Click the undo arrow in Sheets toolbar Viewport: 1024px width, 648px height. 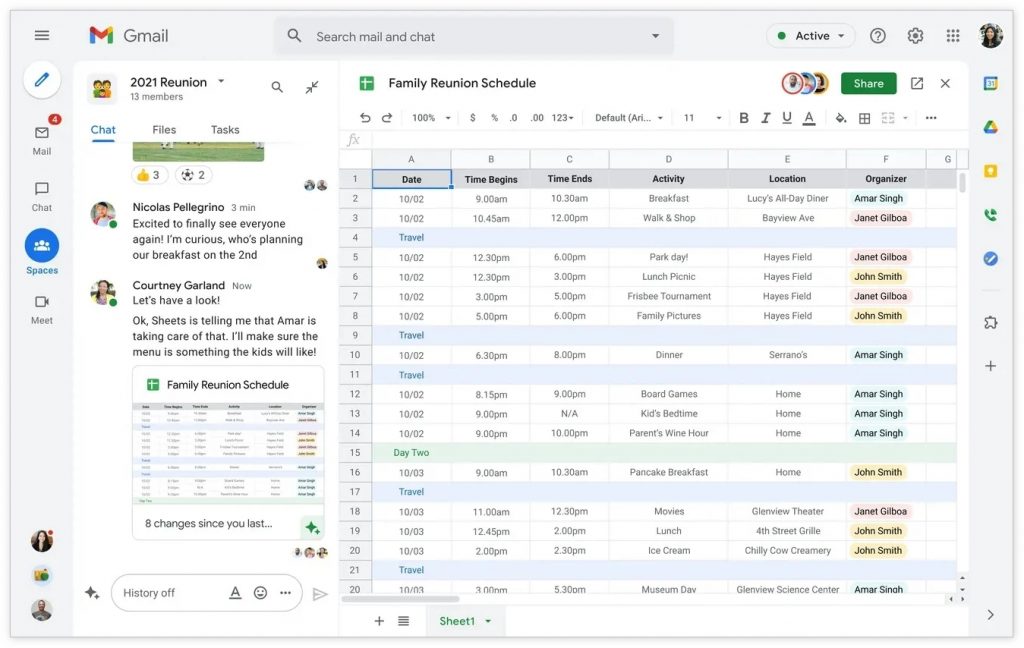click(x=365, y=118)
